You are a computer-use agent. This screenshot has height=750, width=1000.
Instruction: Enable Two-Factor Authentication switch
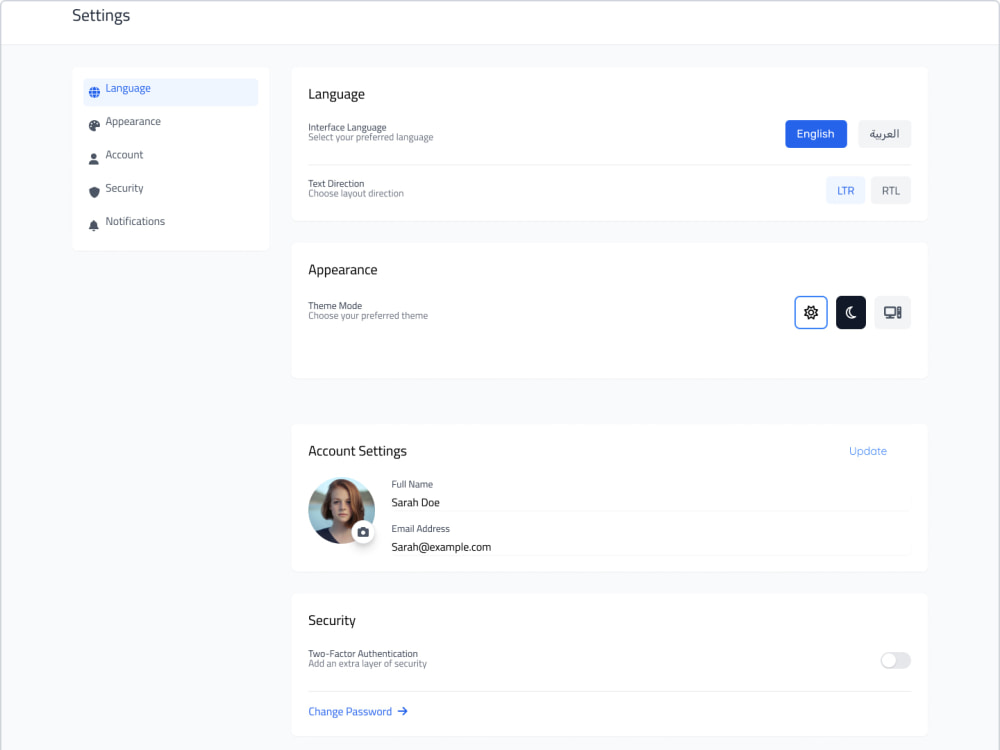[895, 661]
